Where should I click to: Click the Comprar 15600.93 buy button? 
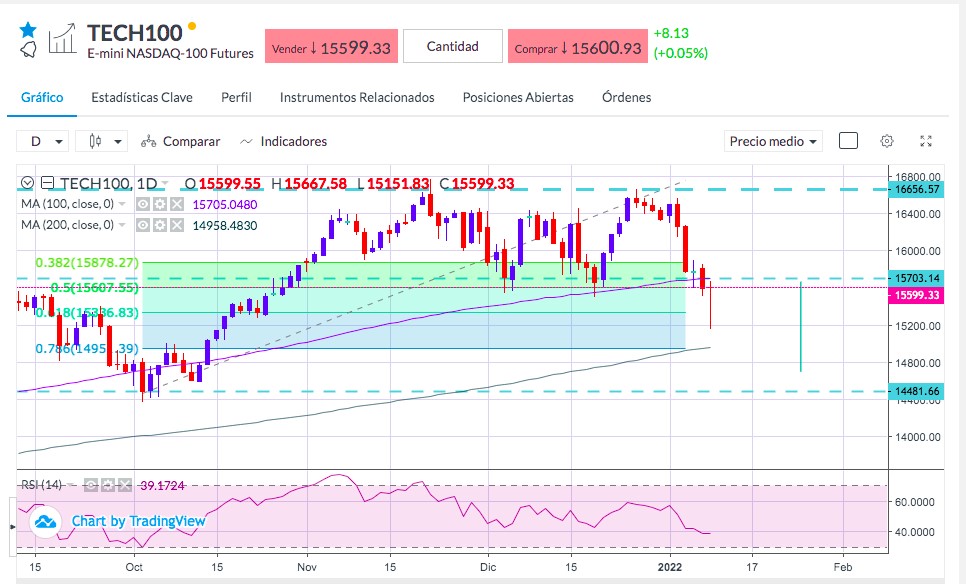point(578,46)
